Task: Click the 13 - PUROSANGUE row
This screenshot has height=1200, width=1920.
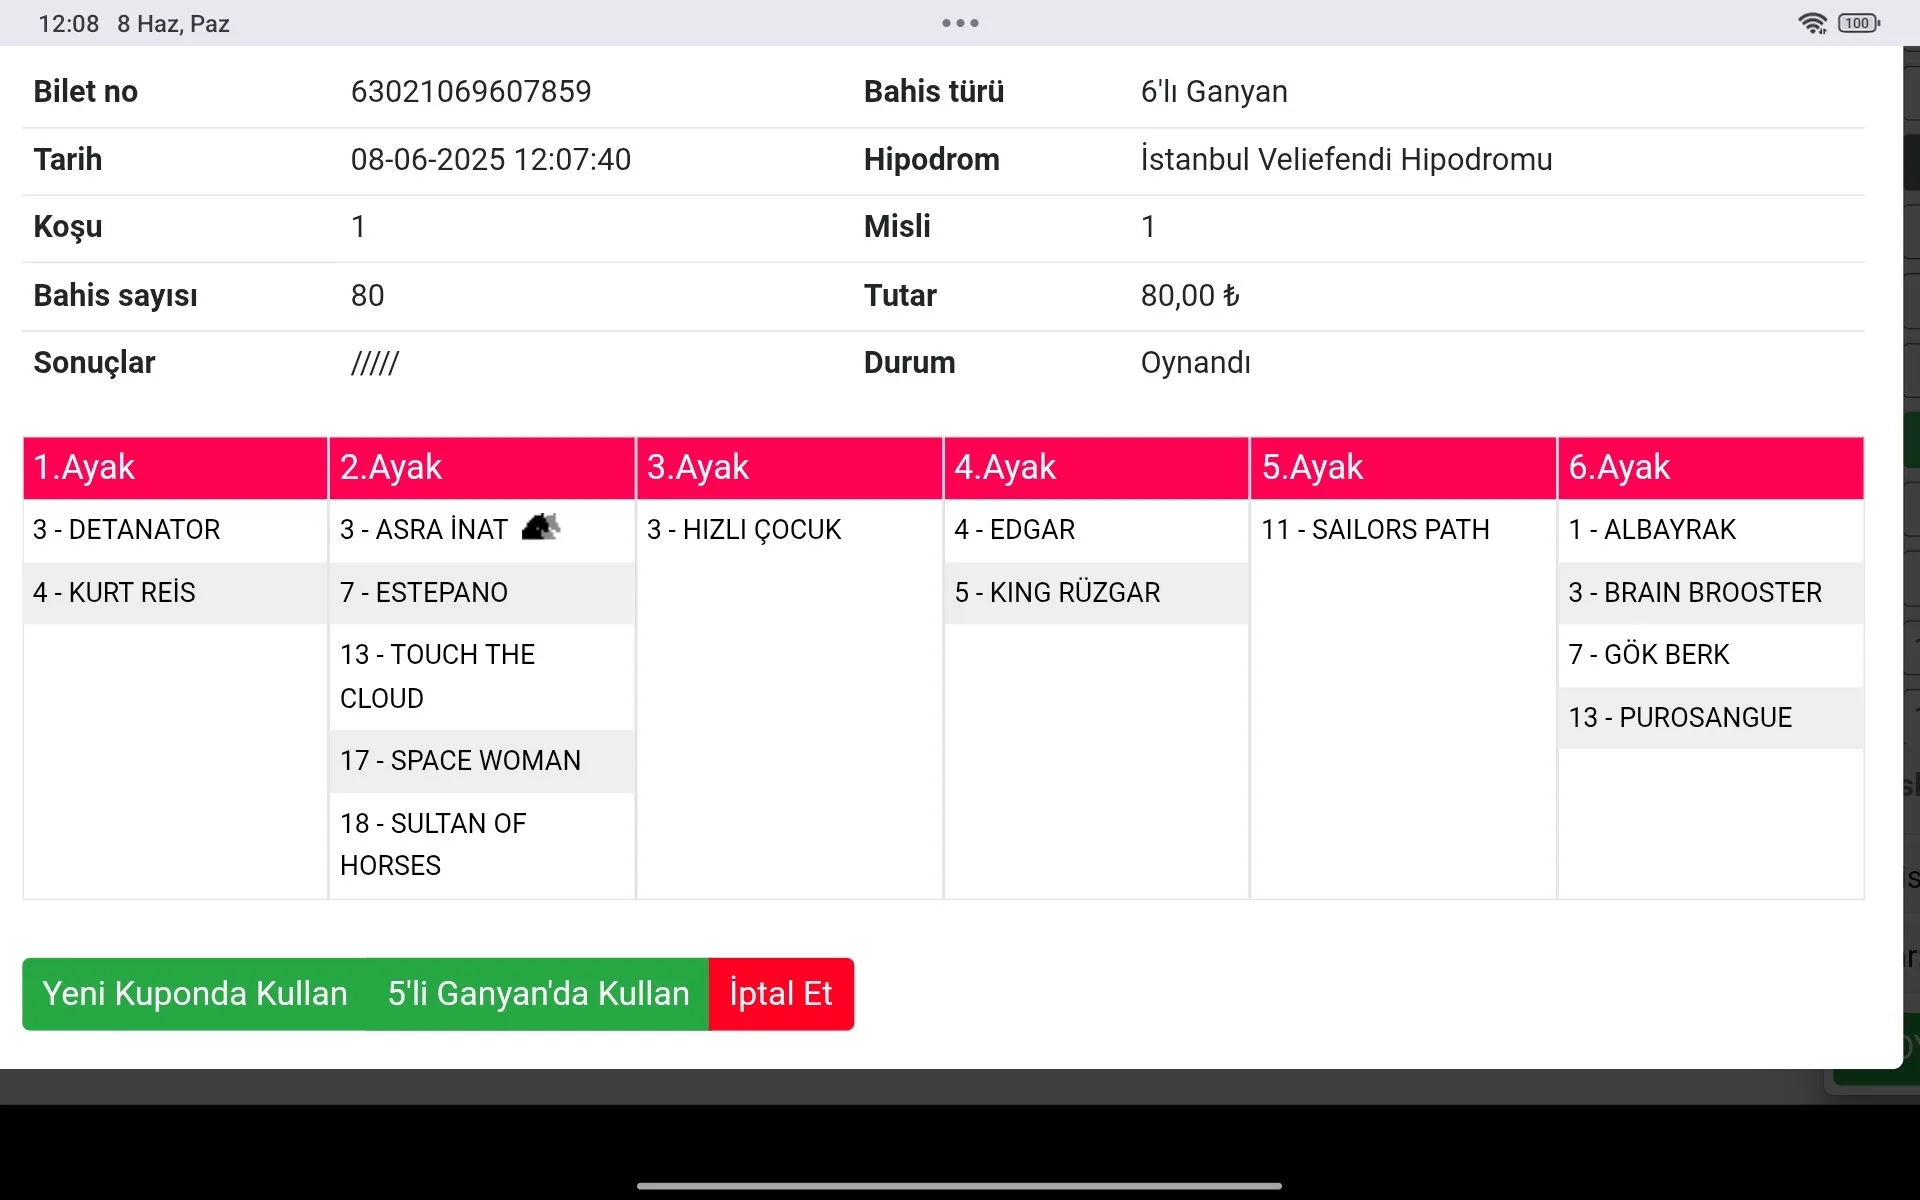Action: (x=1680, y=718)
